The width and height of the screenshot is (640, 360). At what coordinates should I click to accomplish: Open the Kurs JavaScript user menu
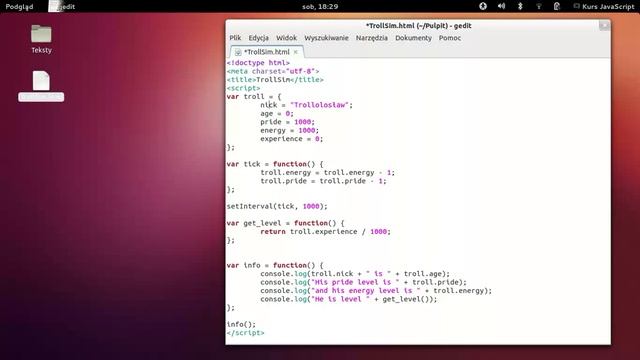coord(604,7)
